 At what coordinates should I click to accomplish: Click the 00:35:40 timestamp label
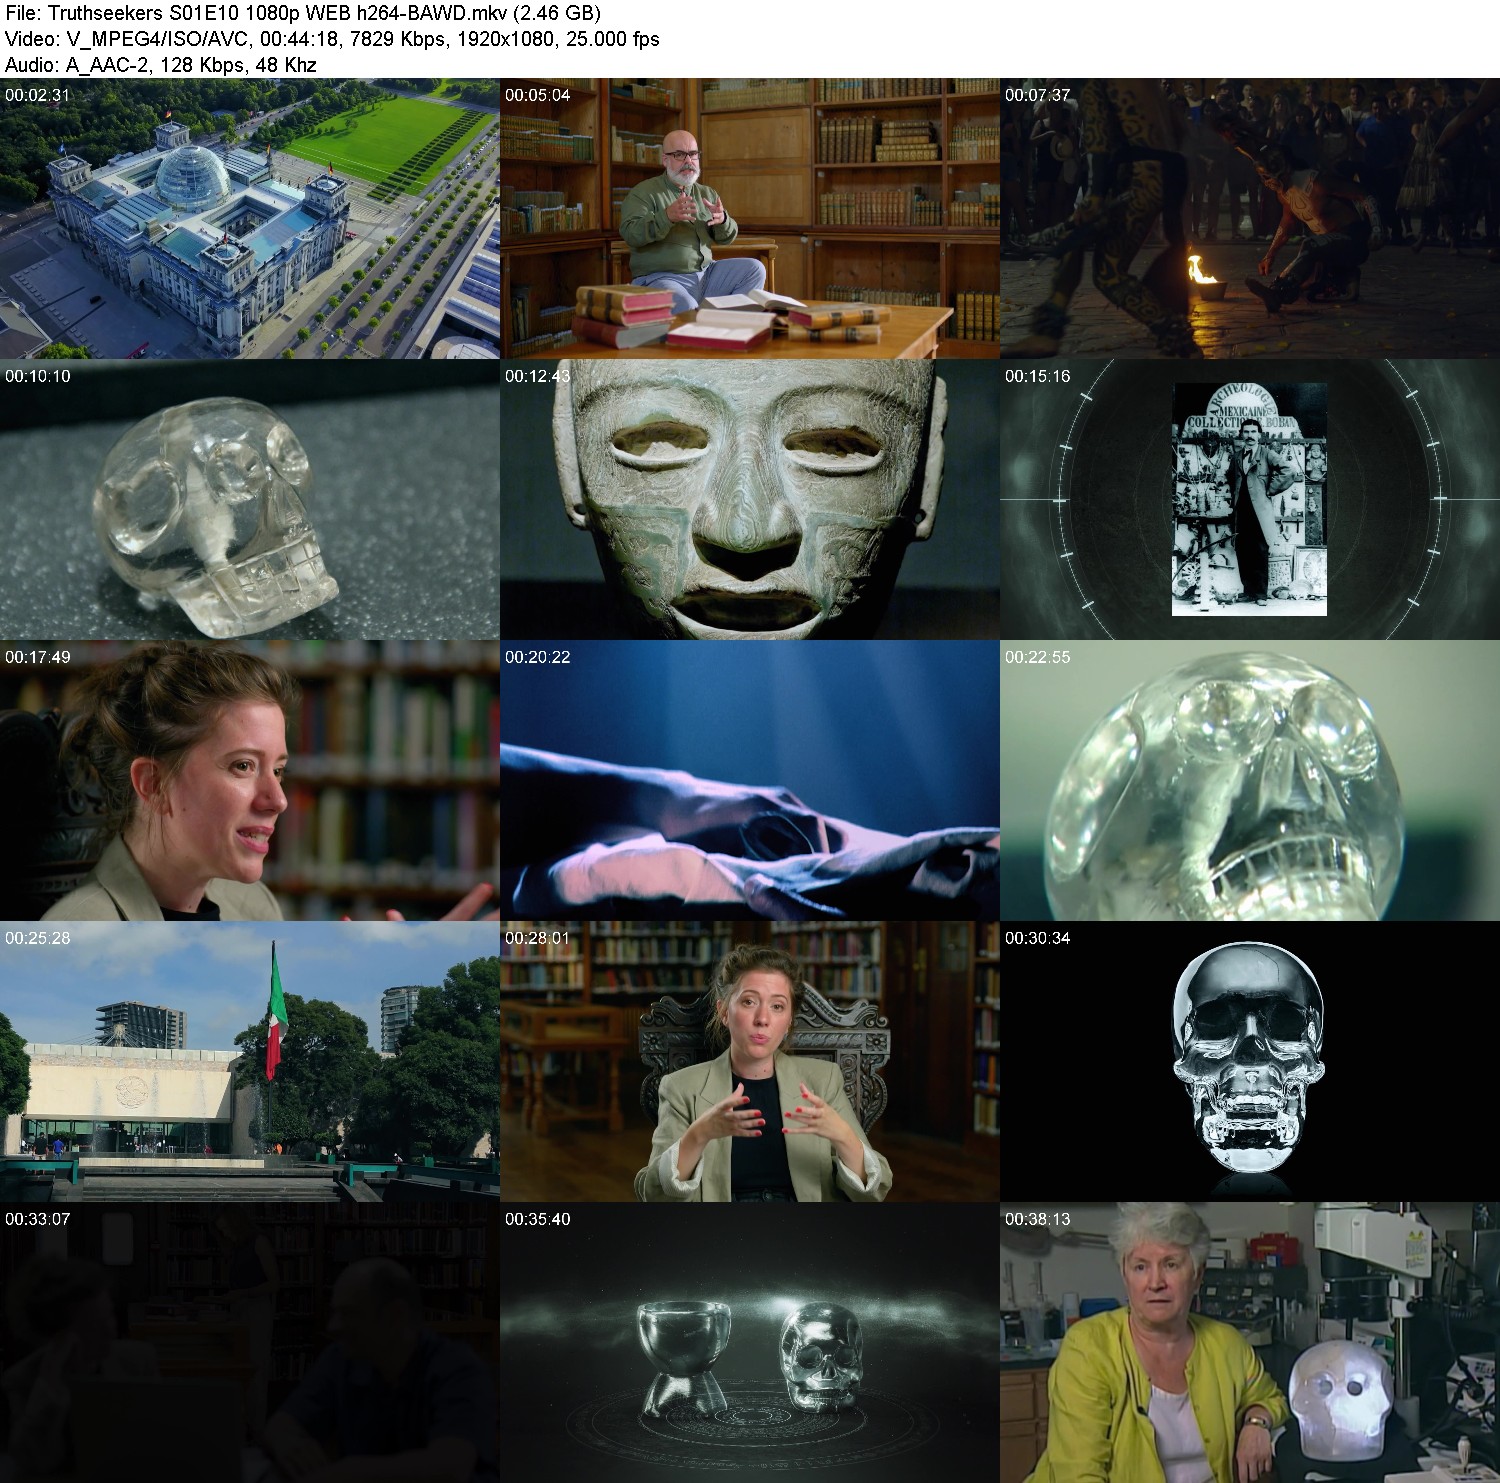tap(537, 1219)
